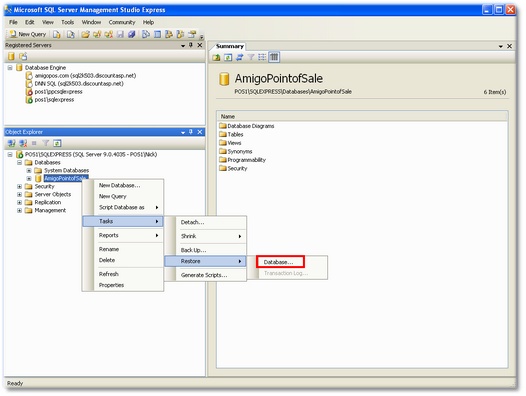Choose New Database... from context menu
The image size is (526, 396).
pos(123,185)
